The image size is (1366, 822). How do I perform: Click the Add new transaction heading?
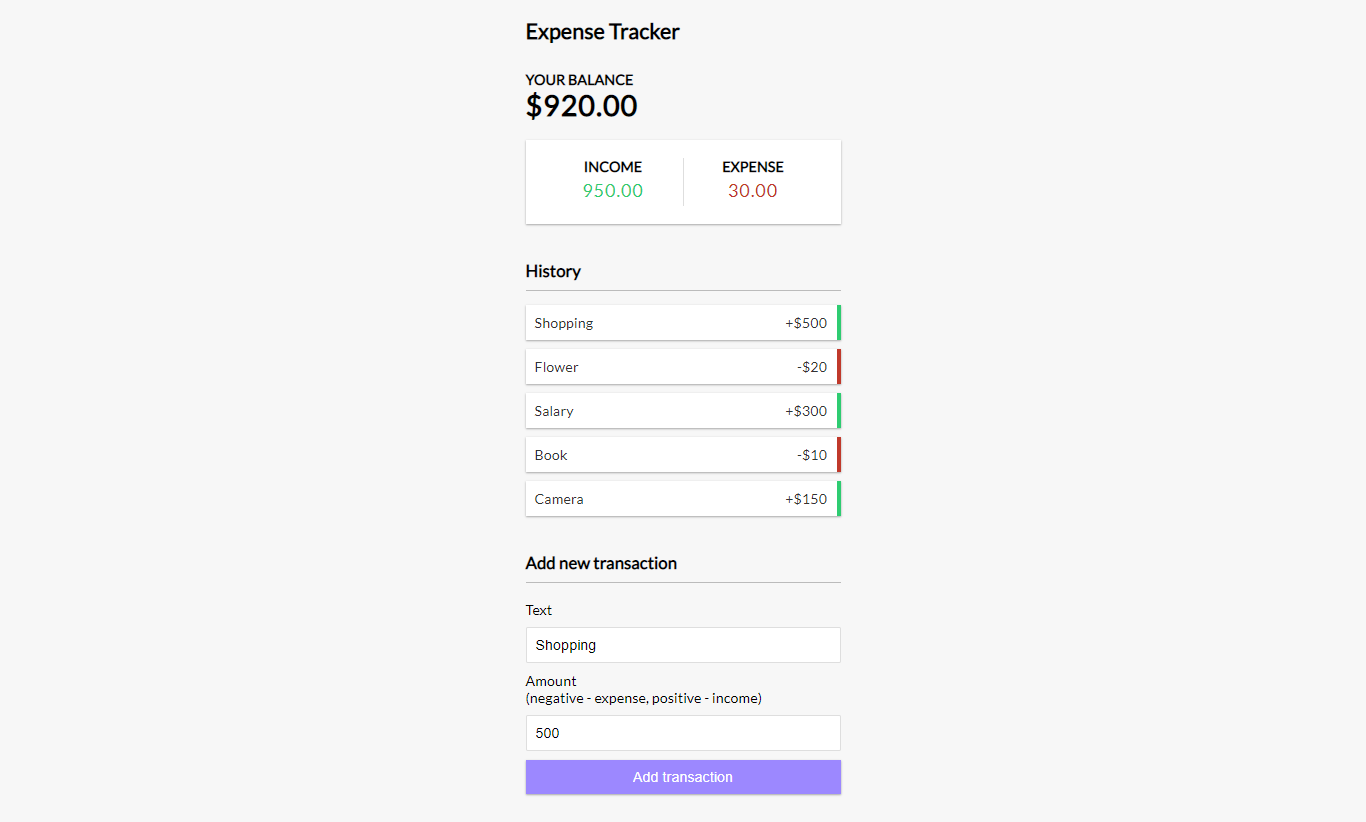coord(601,563)
